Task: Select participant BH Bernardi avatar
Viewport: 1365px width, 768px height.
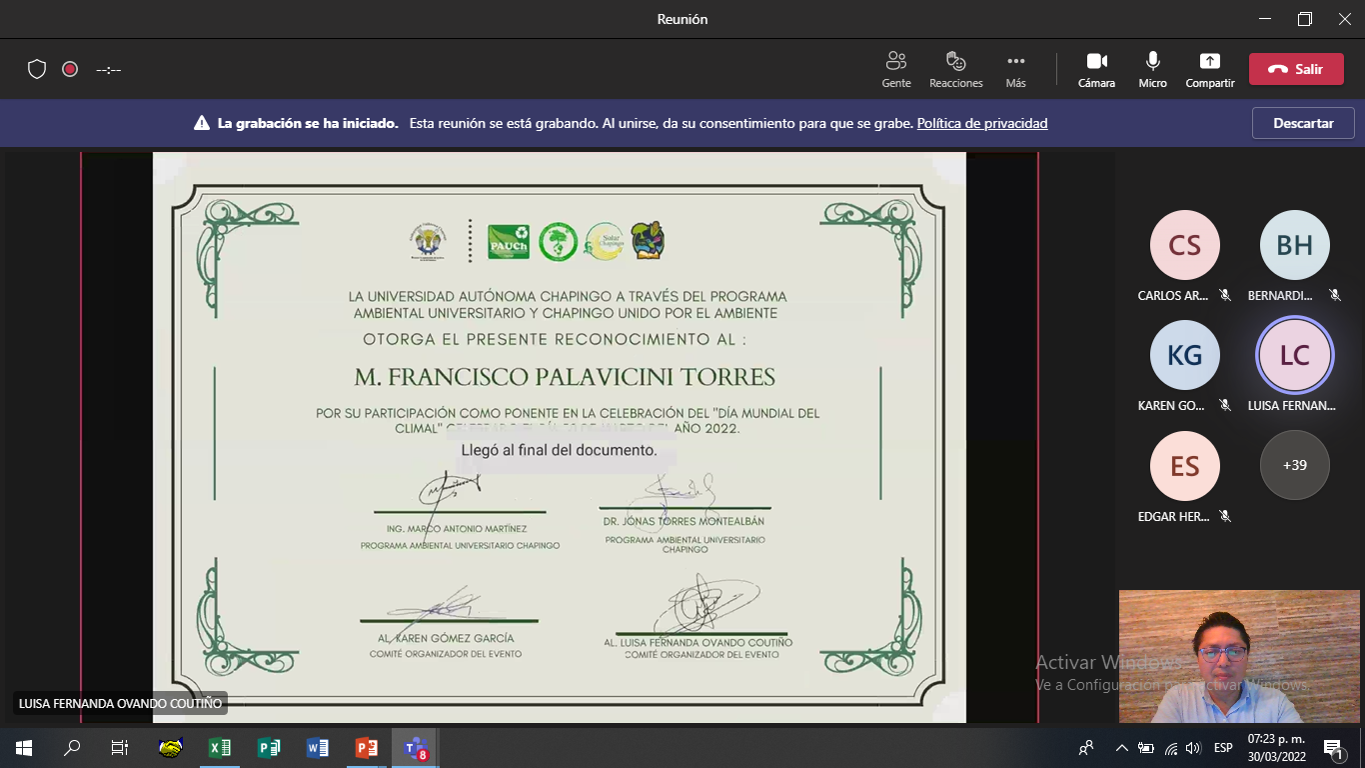Action: pyautogui.click(x=1295, y=245)
